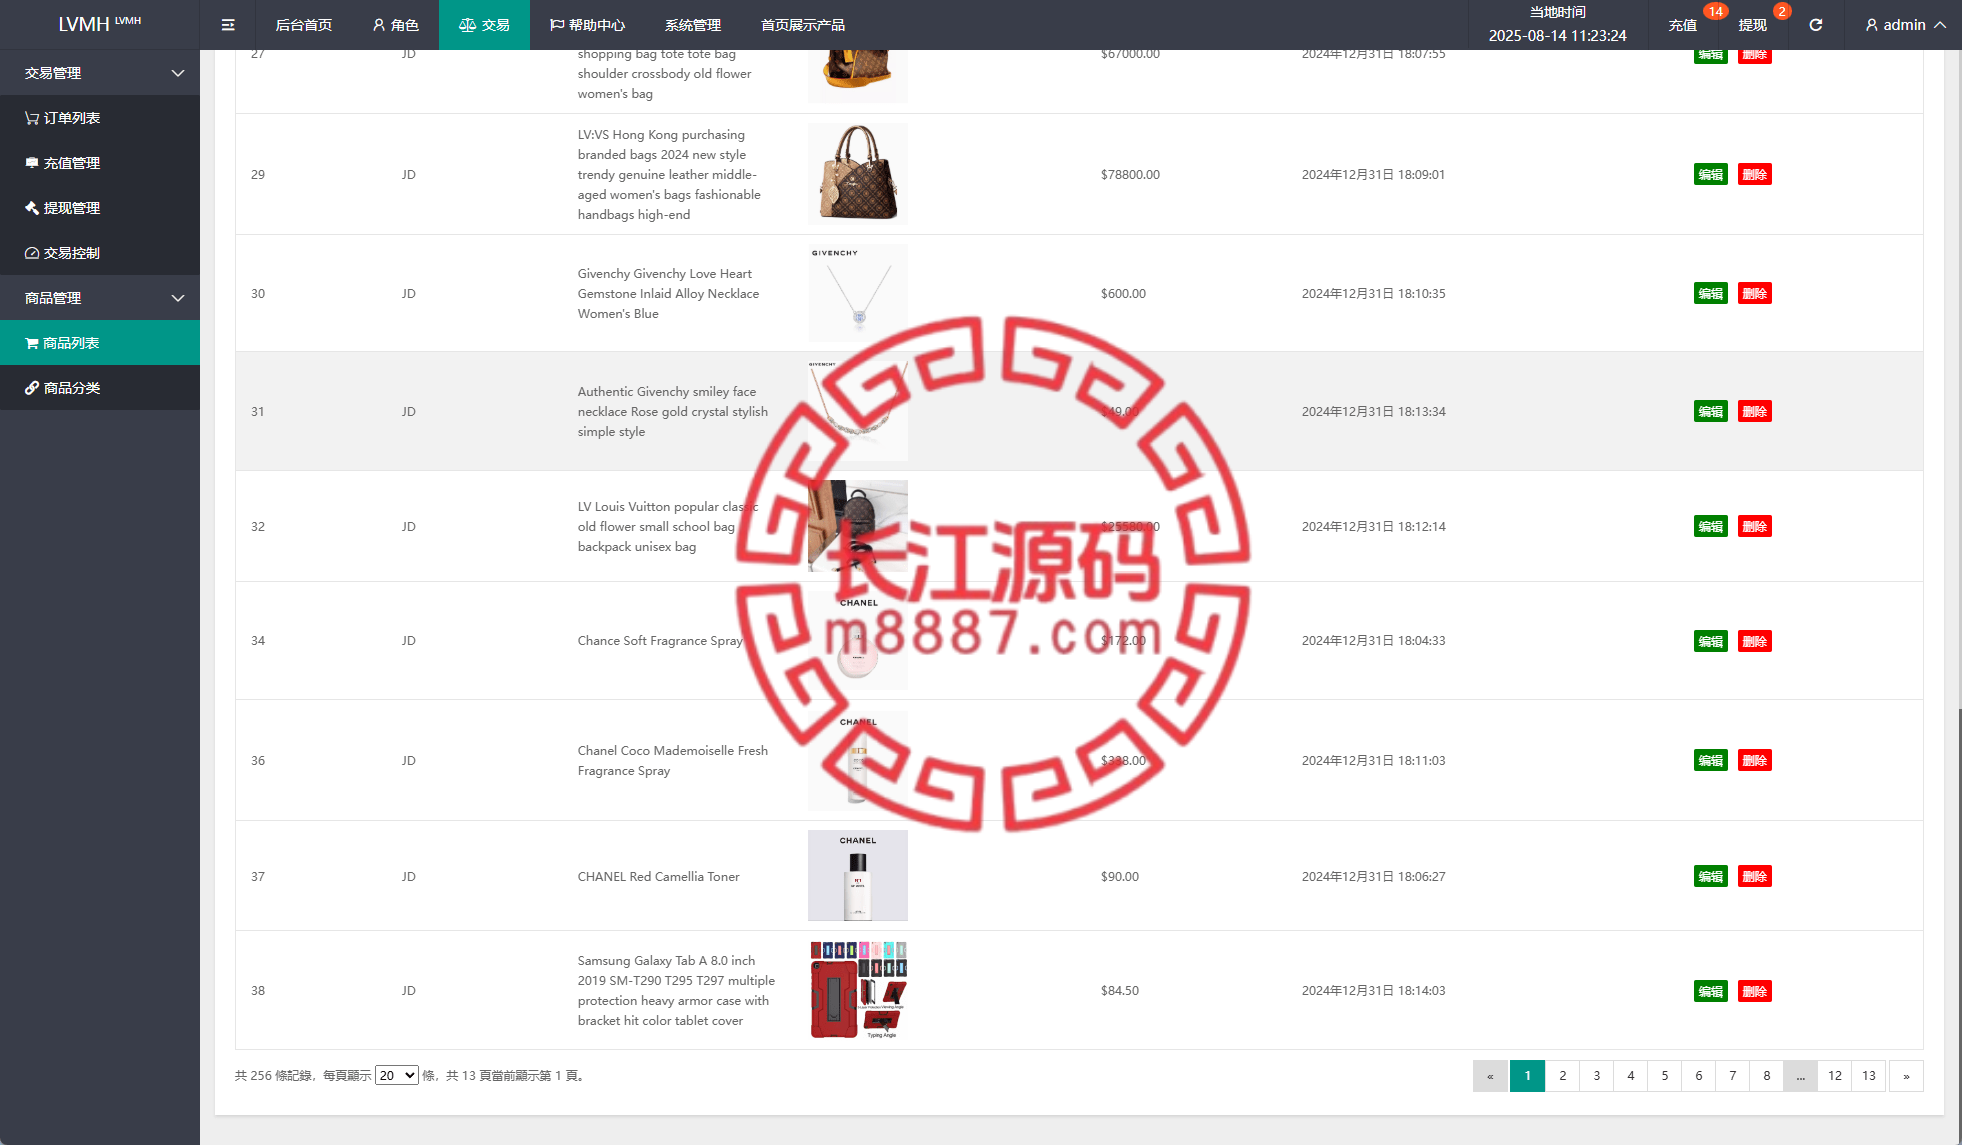The width and height of the screenshot is (1962, 1145).
Task: Go to 充值管理 in sidebar
Action: coord(100,163)
